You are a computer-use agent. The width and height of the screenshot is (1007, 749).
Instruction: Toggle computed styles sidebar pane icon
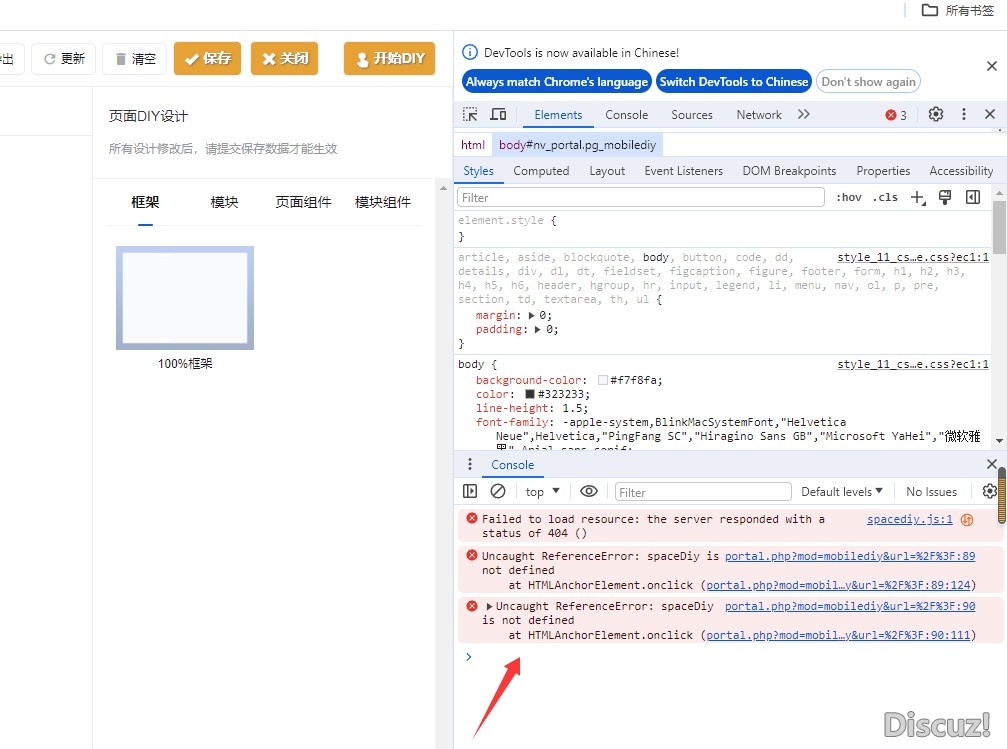(x=973, y=197)
